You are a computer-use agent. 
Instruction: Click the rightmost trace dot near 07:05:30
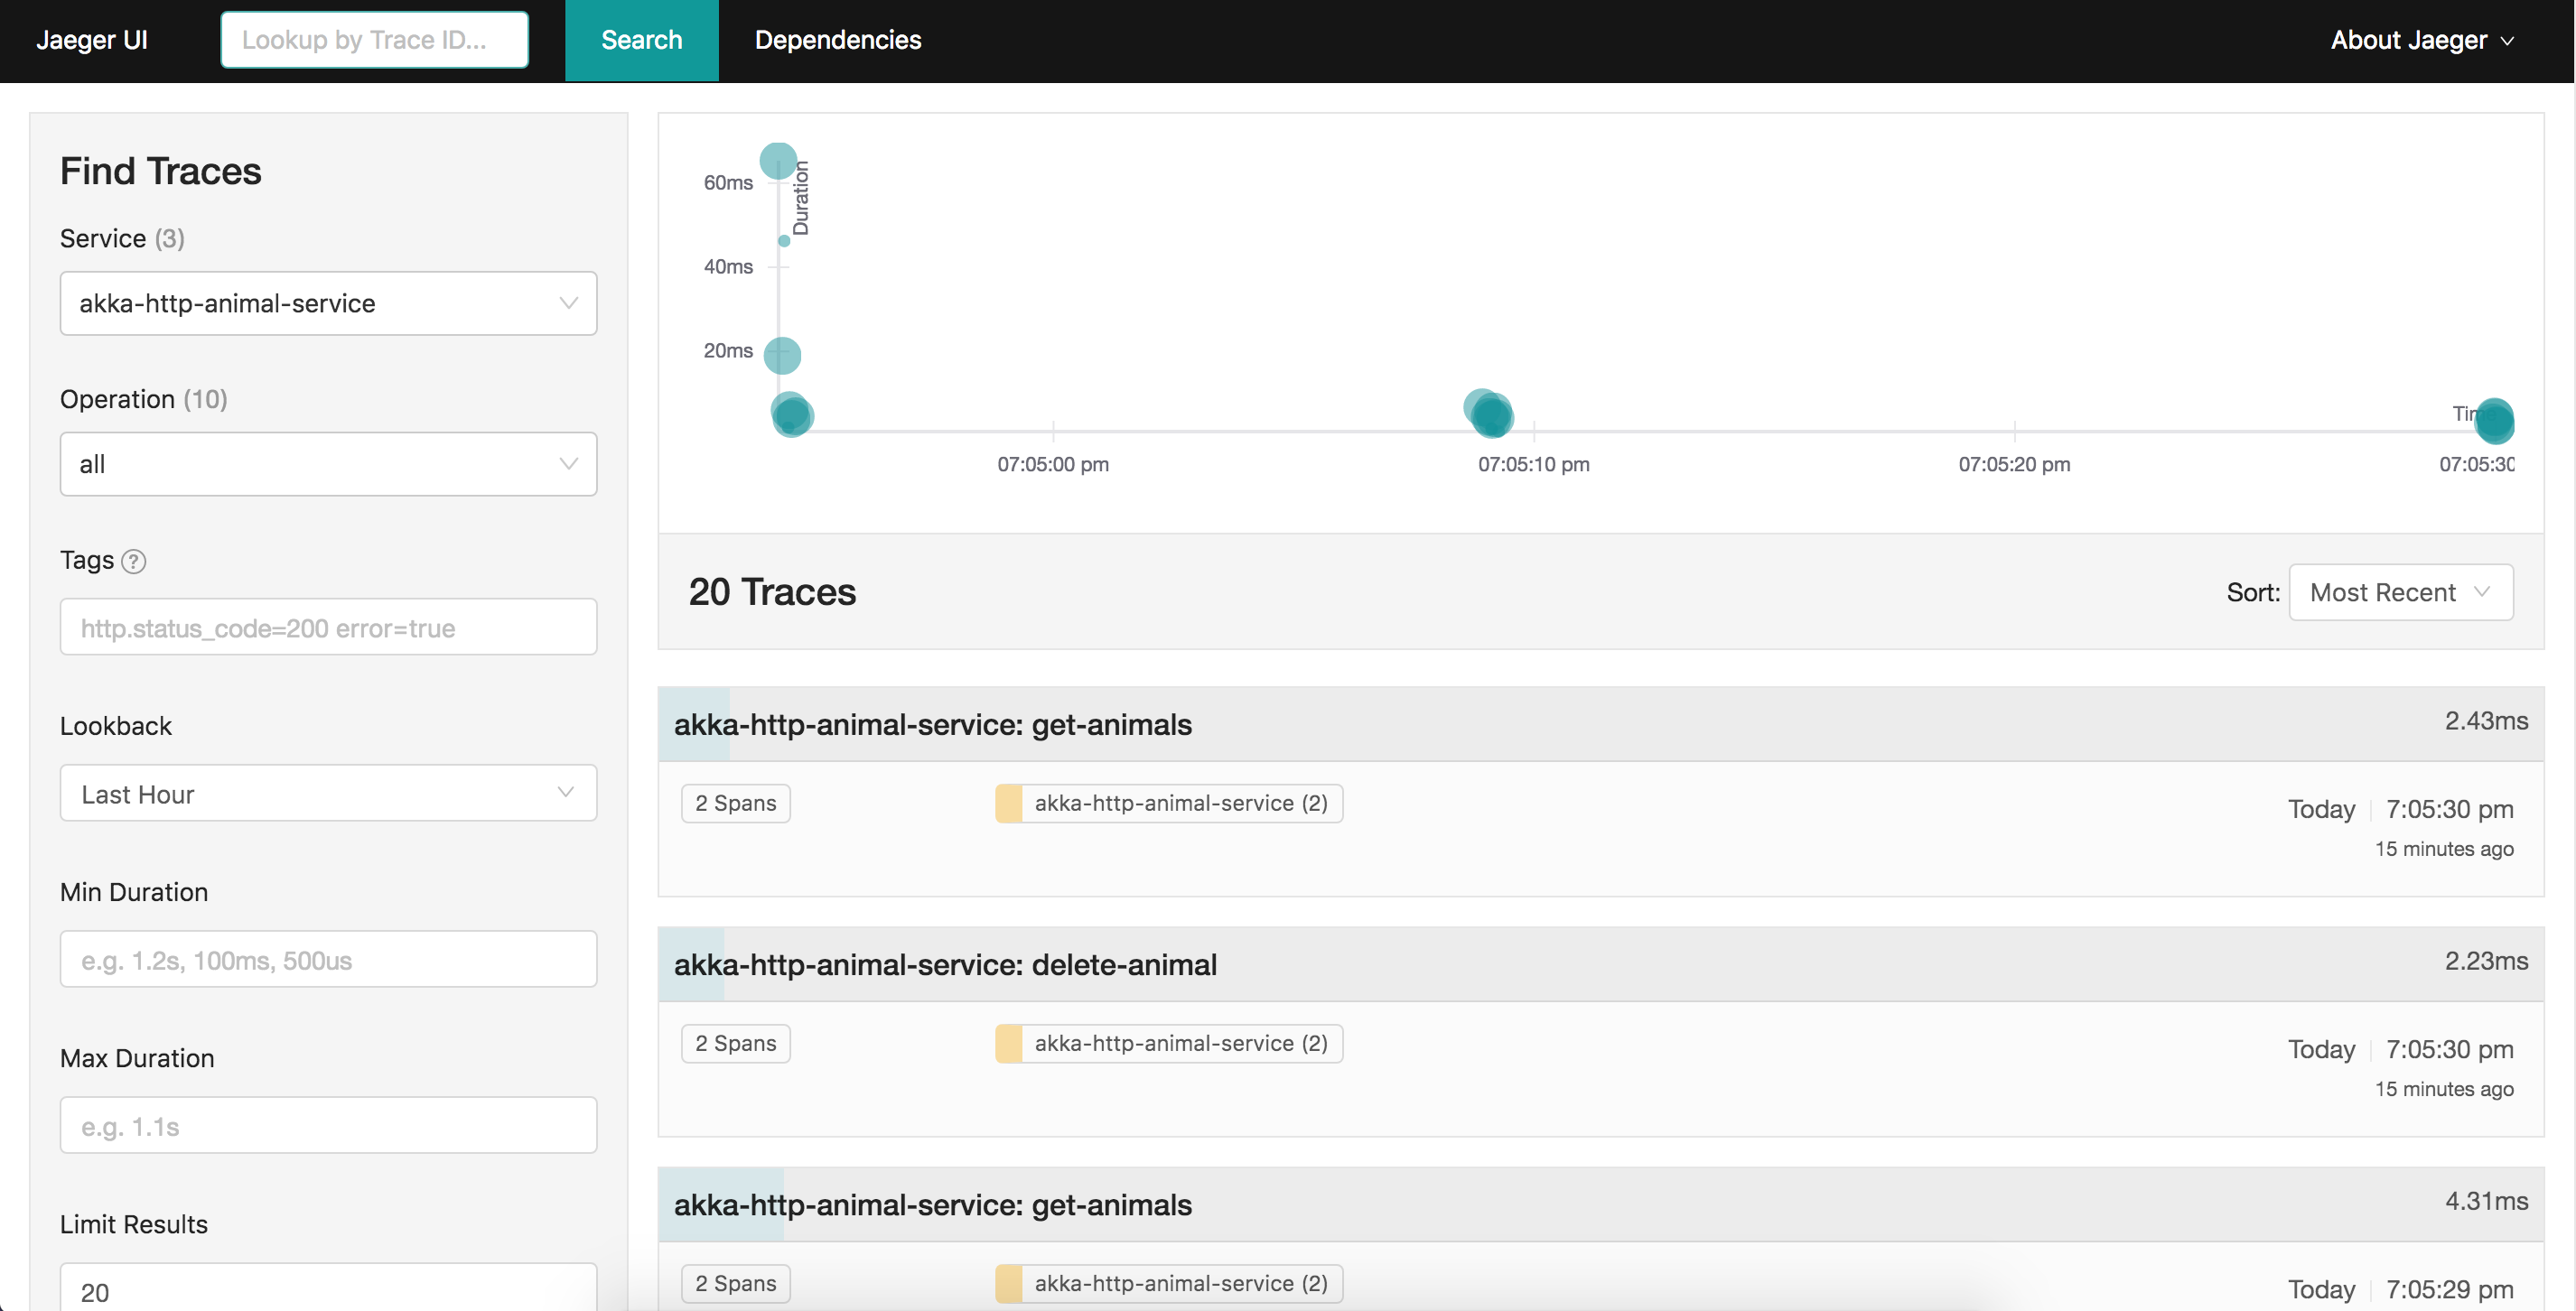click(2494, 421)
